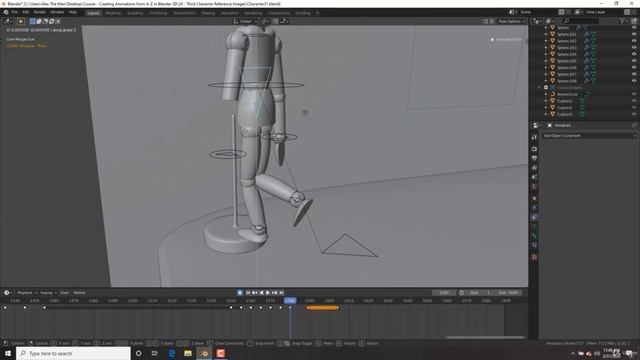This screenshot has width=640, height=360.
Task: Open the View Layer properties tab icon
Action: point(534,168)
